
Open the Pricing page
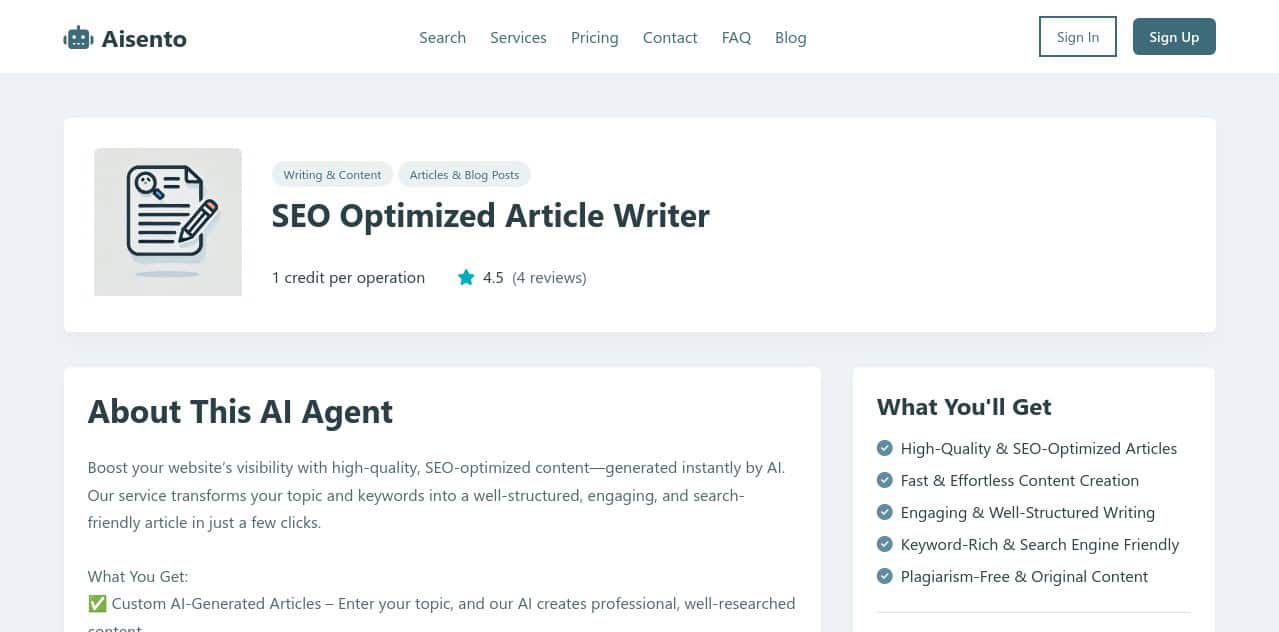[x=594, y=37]
